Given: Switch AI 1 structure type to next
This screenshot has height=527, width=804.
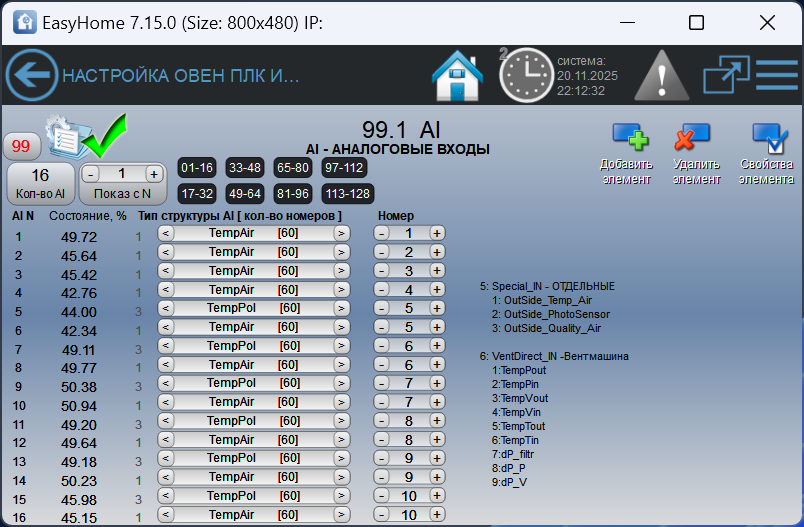Looking at the screenshot, I should 341,233.
